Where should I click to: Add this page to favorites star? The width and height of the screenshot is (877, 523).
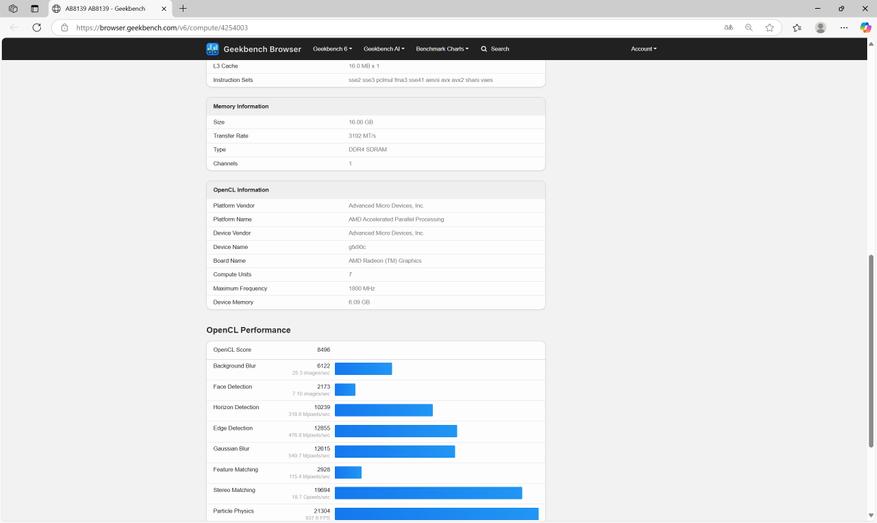pyautogui.click(x=770, y=27)
